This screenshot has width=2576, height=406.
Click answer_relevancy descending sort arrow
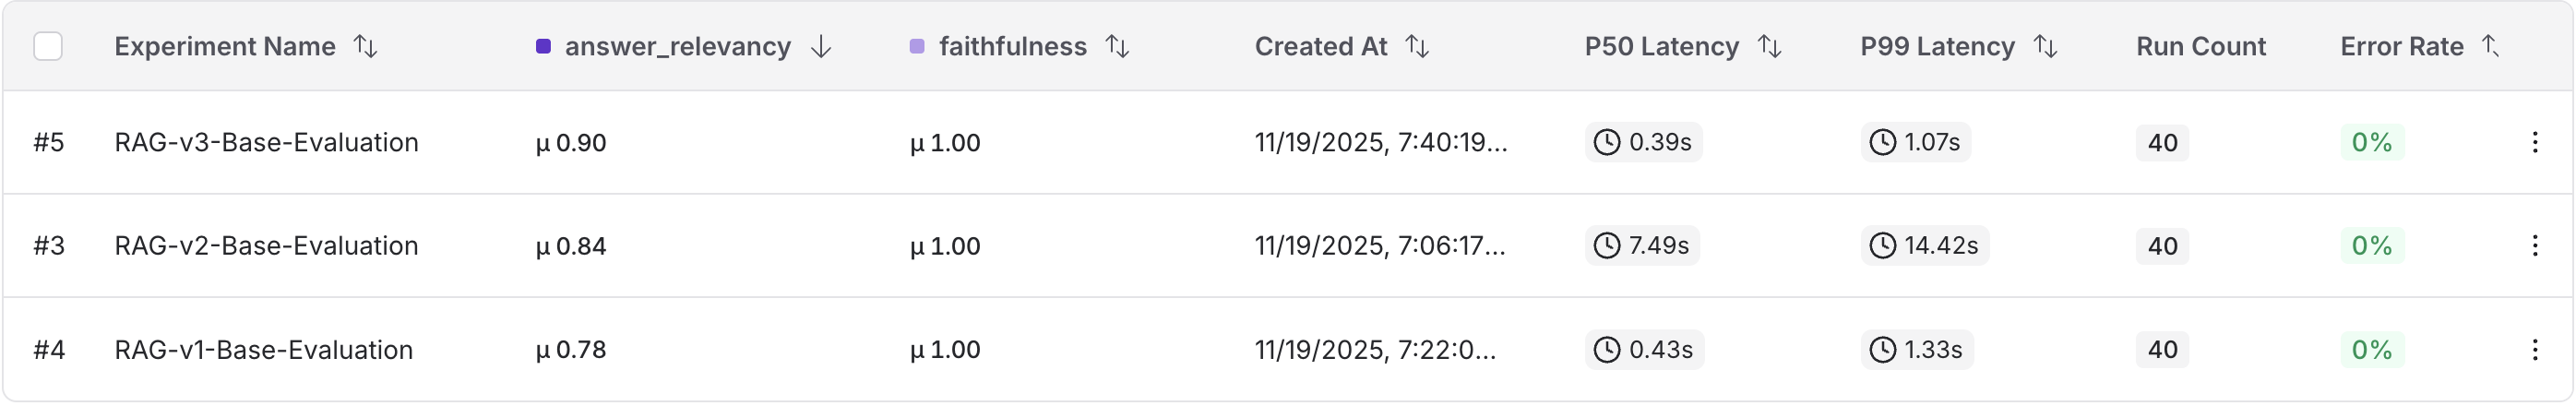(x=821, y=46)
